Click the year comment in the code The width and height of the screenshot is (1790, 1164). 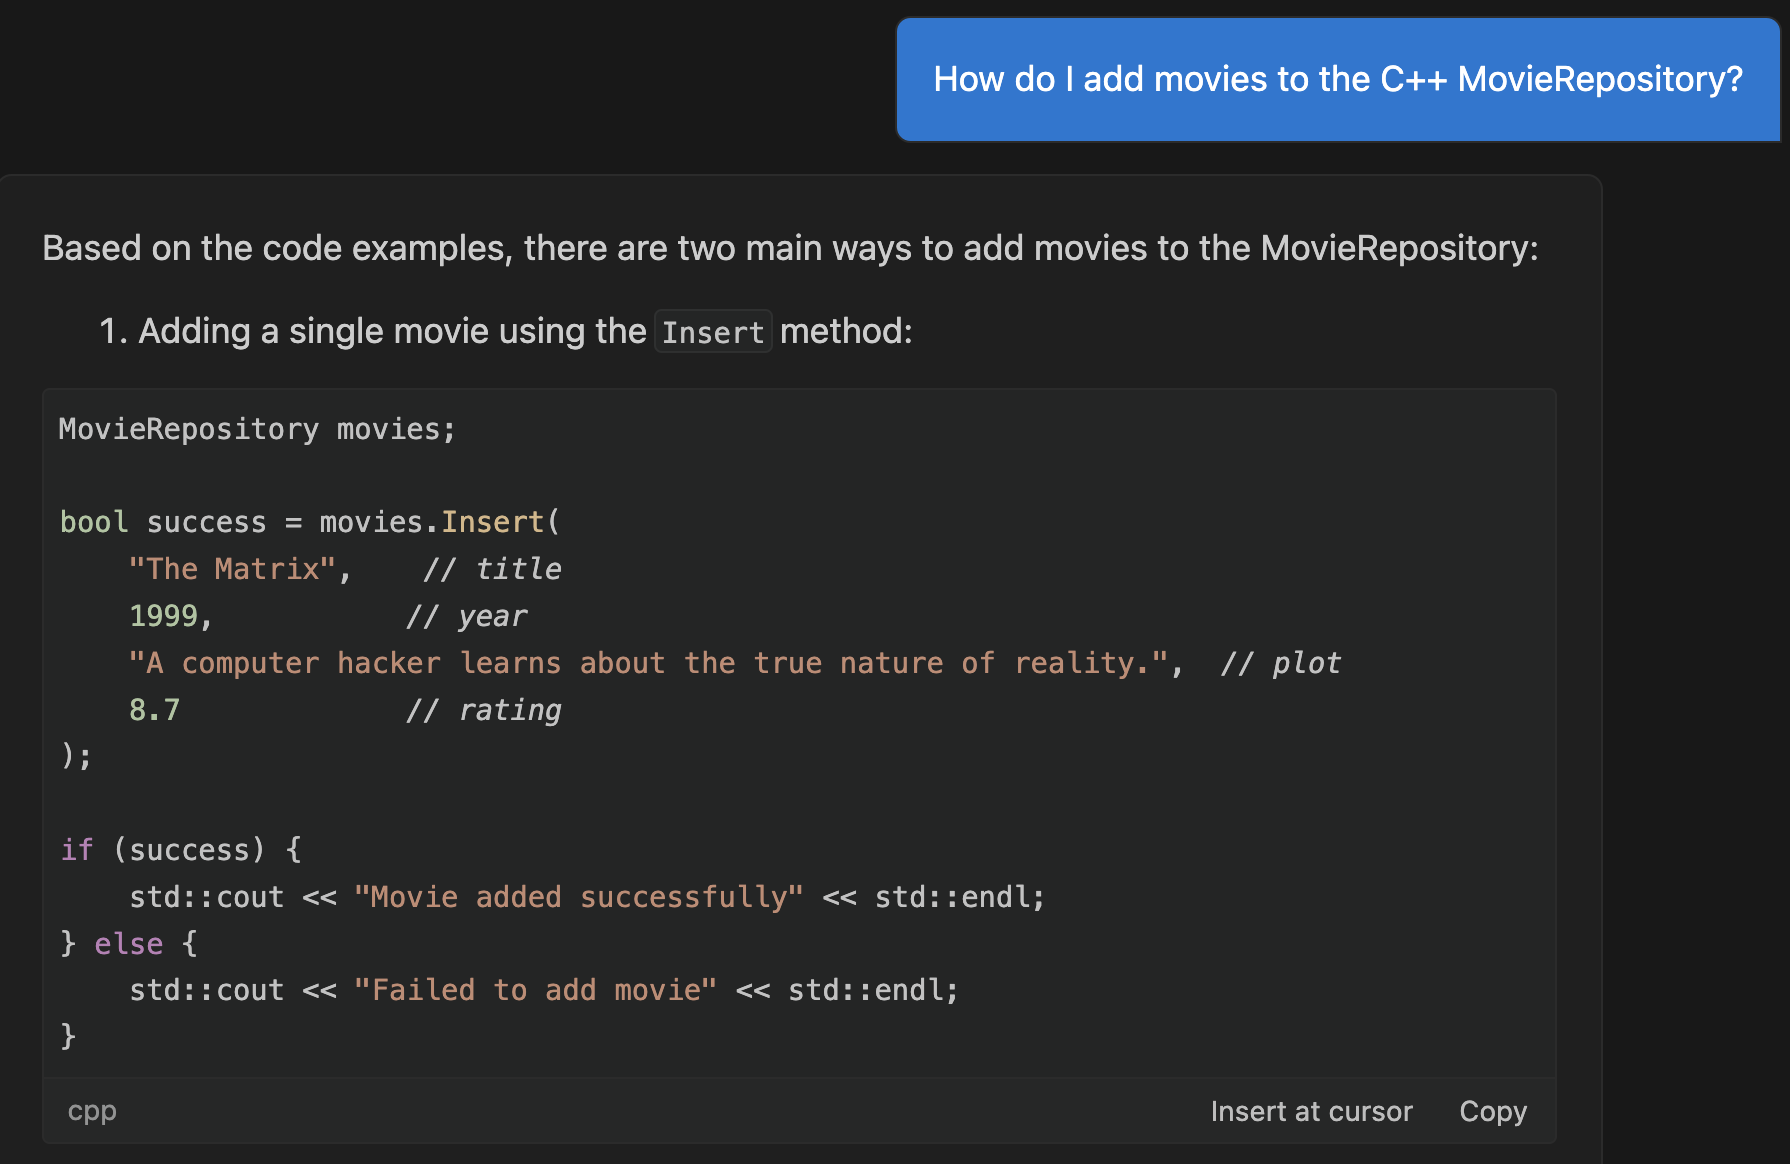point(466,615)
